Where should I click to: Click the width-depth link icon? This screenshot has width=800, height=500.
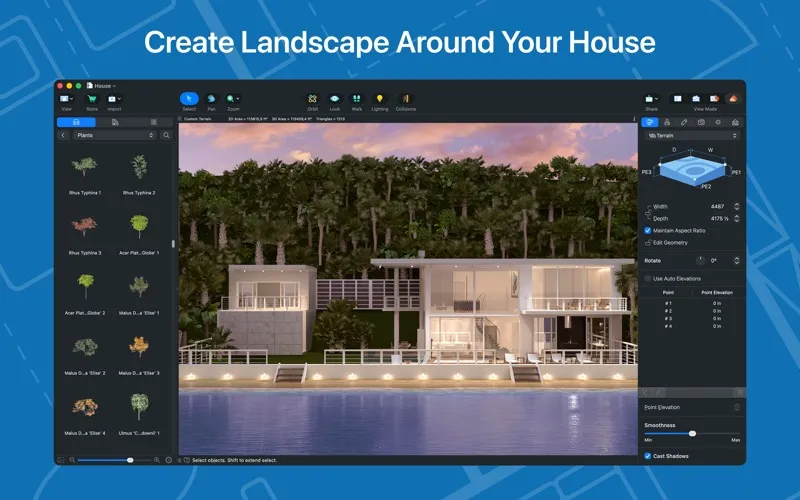click(648, 212)
